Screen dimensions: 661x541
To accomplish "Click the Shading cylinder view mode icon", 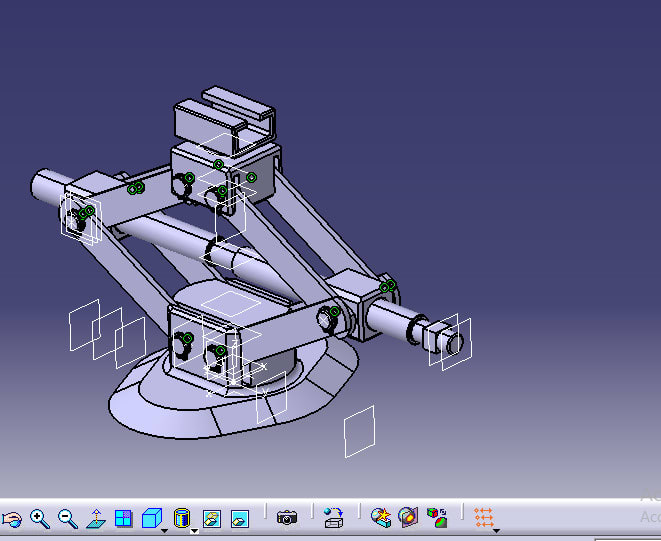I will point(181,518).
